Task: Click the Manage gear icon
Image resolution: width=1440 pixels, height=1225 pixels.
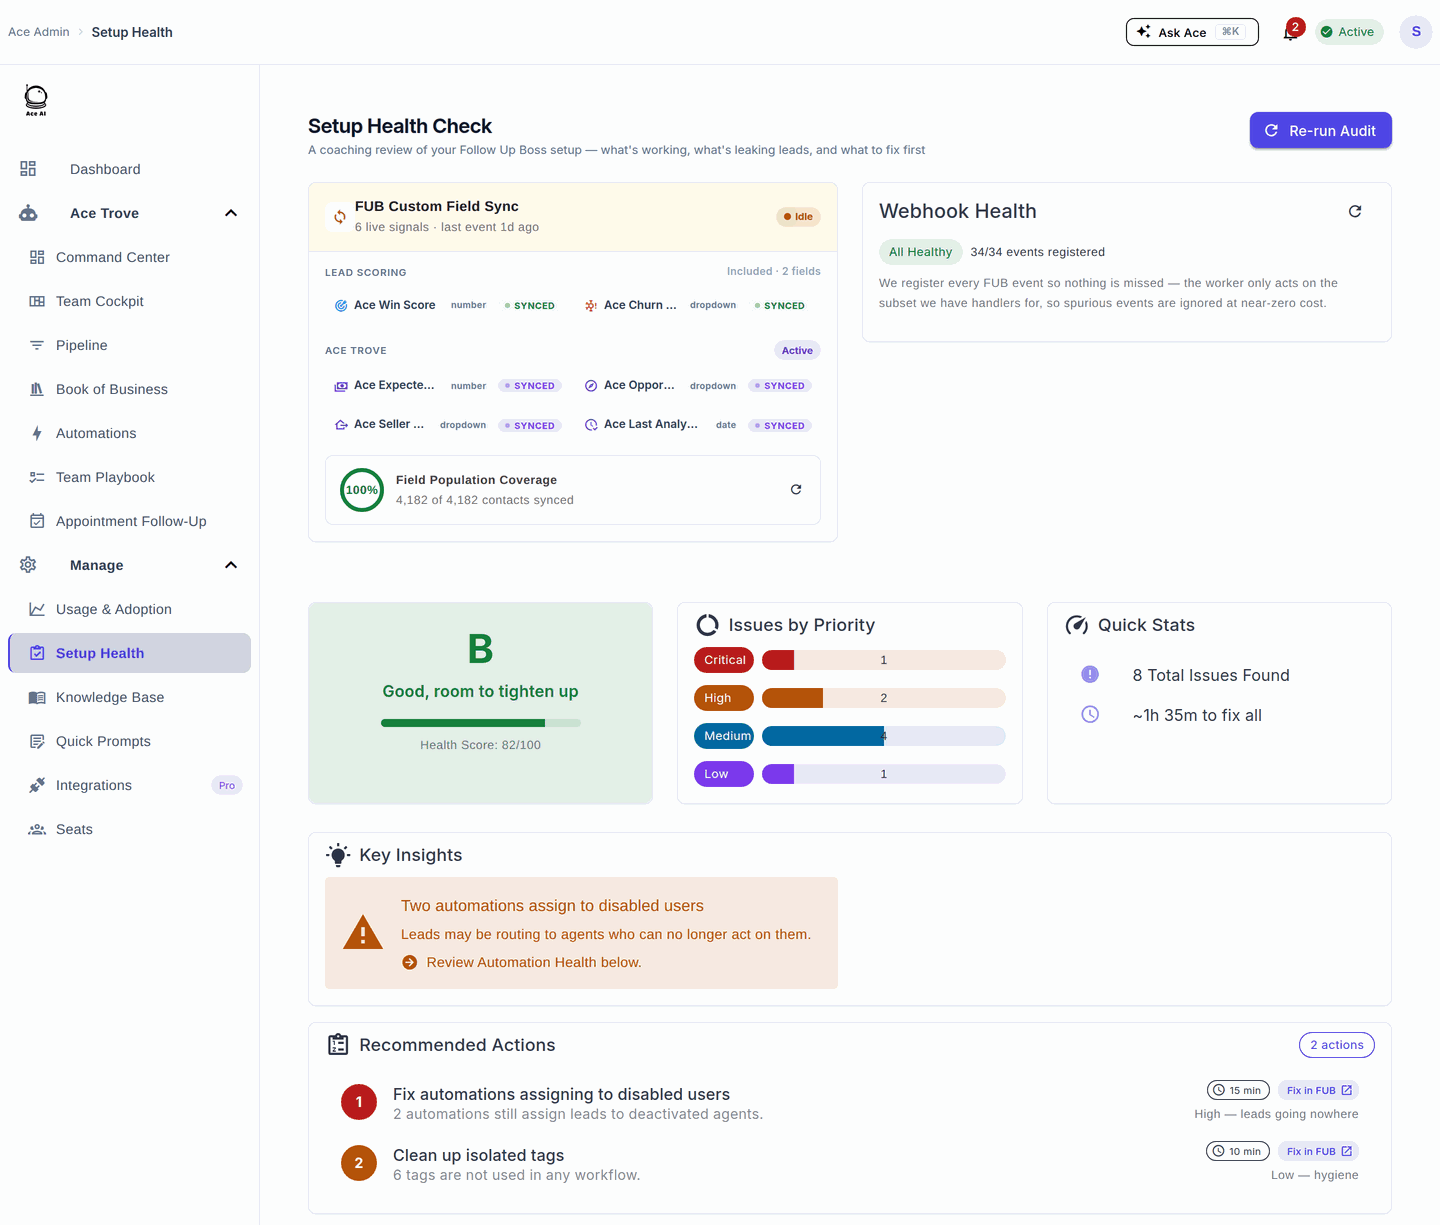Action: pyautogui.click(x=28, y=565)
